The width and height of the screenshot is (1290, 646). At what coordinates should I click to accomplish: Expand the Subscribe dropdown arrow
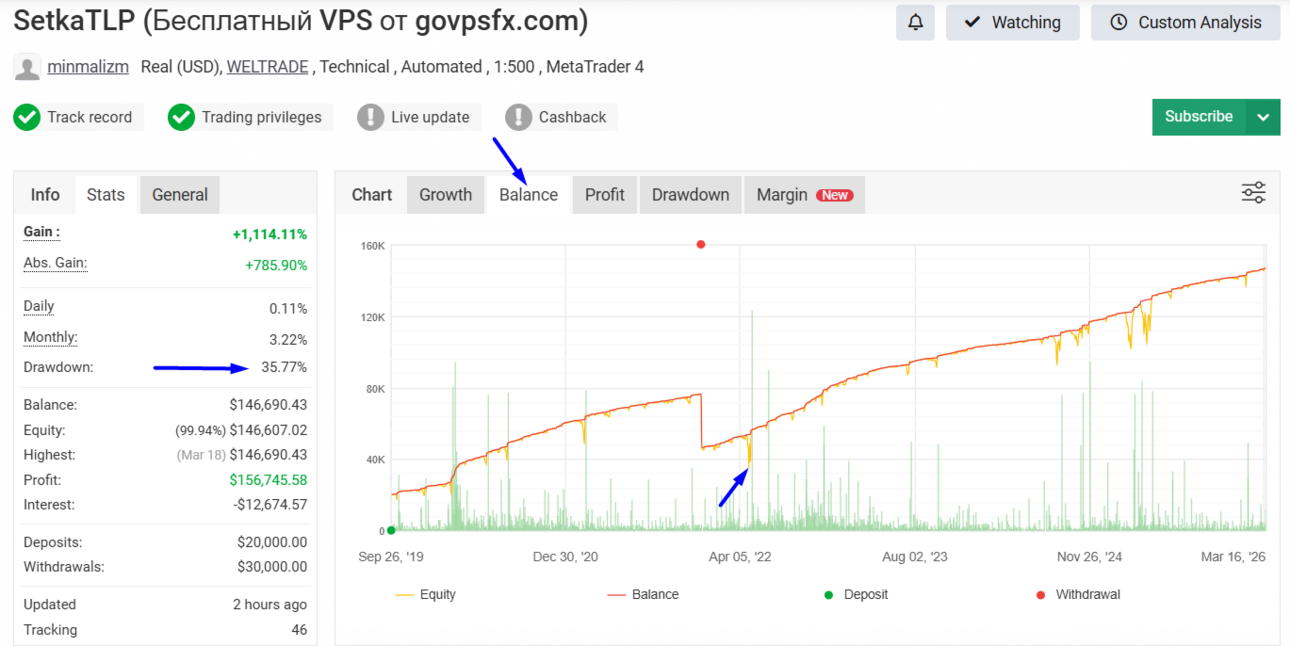[1263, 117]
